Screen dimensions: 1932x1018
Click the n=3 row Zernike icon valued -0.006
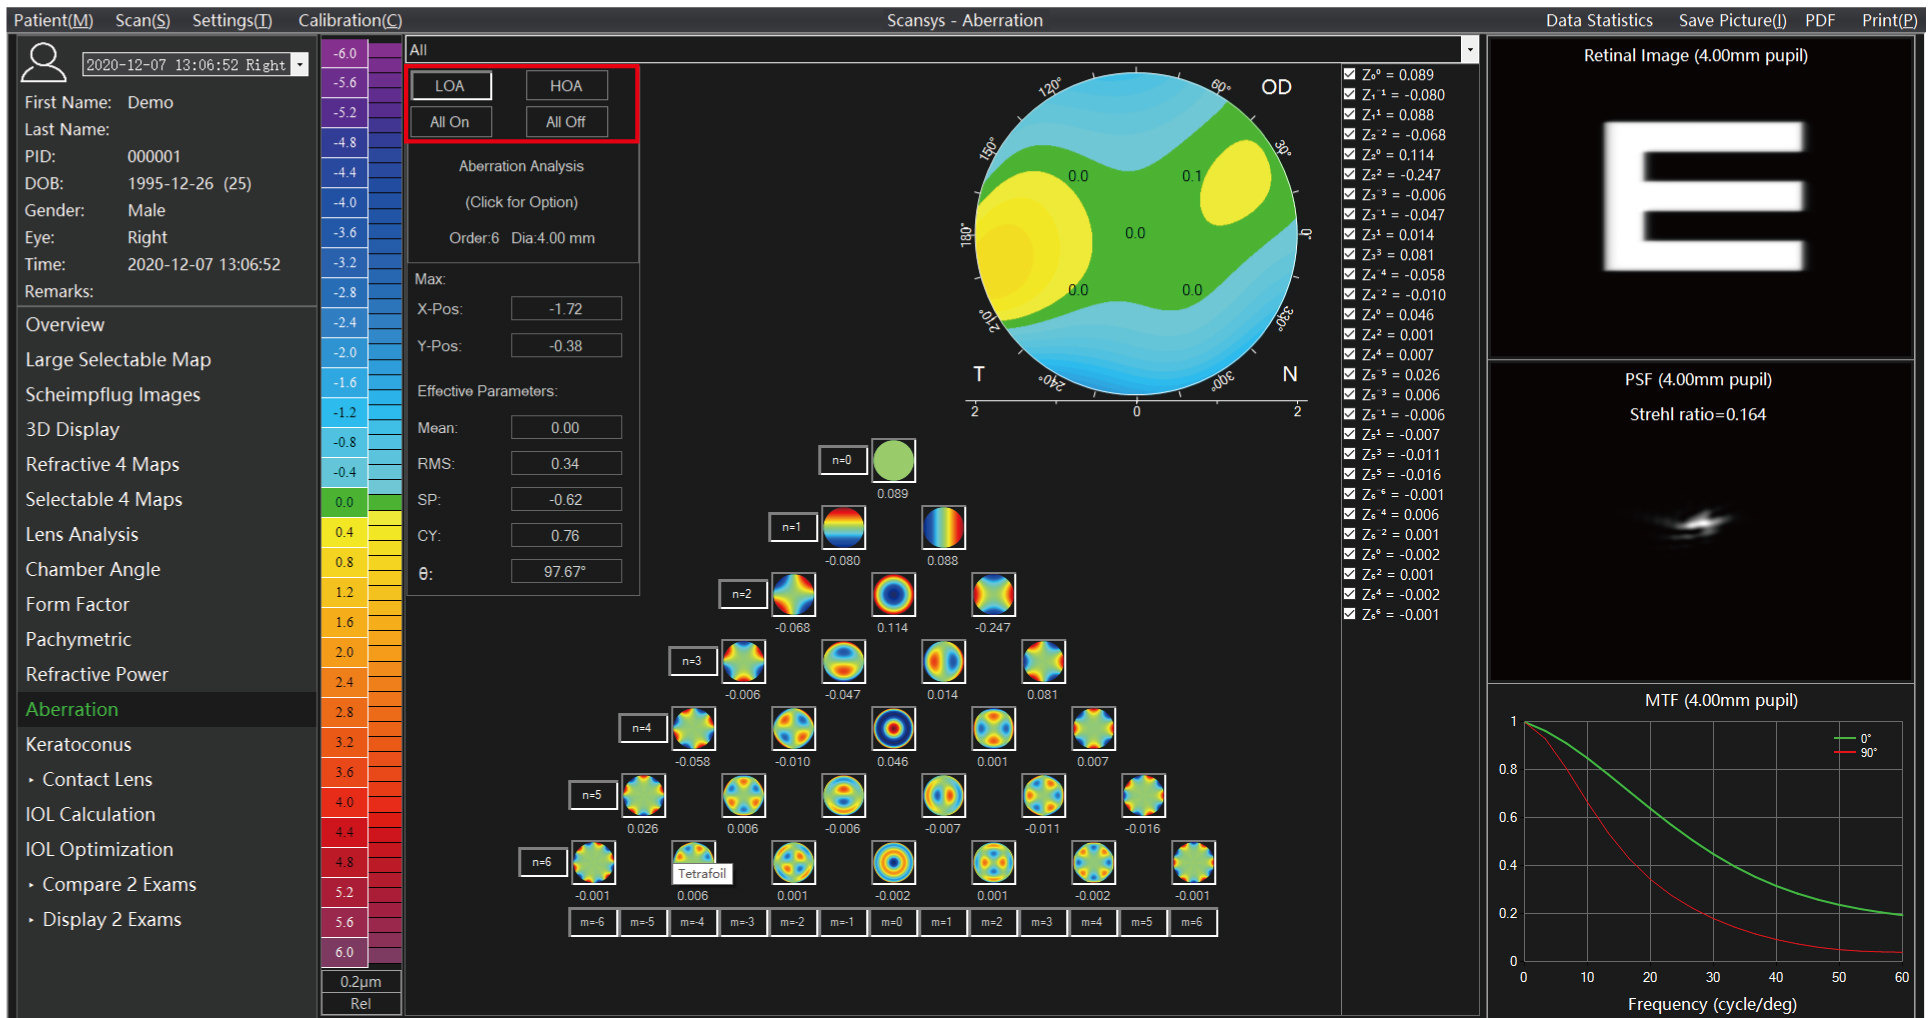click(743, 661)
